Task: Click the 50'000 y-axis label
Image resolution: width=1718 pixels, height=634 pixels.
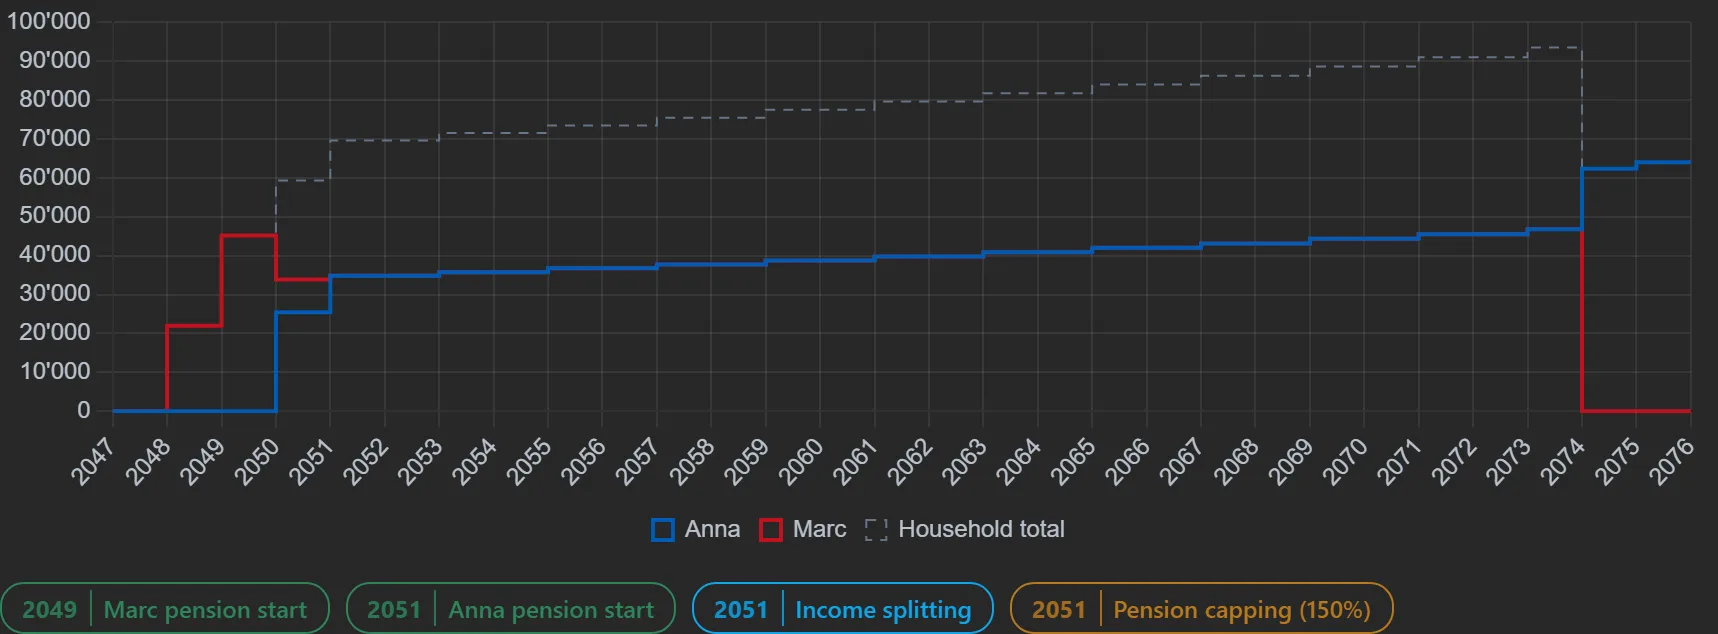Action: click(x=54, y=215)
